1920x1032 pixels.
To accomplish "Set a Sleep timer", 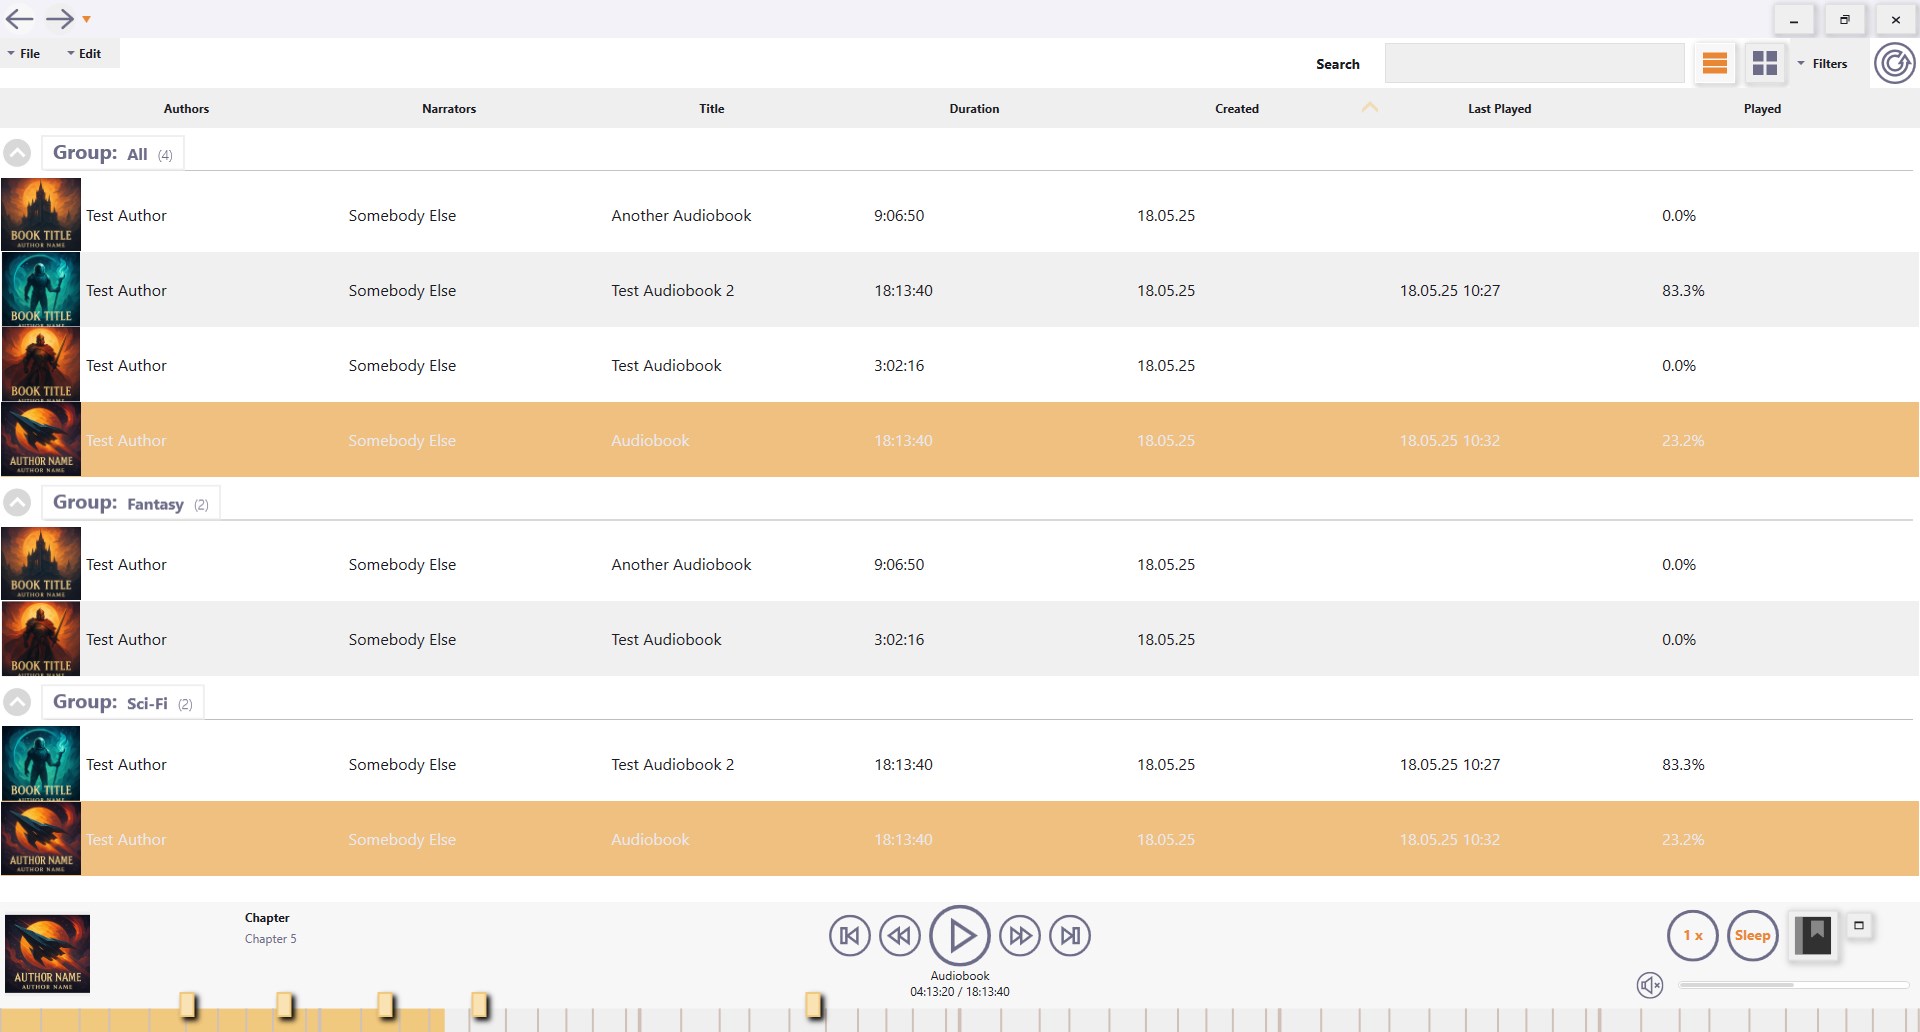I will pyautogui.click(x=1752, y=935).
